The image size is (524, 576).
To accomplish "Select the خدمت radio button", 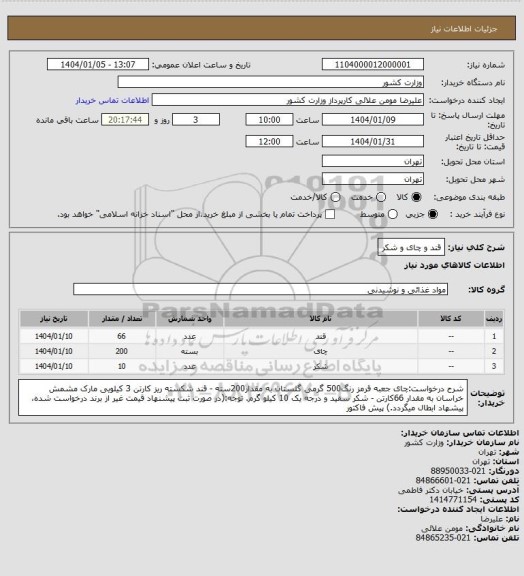I will (381, 197).
